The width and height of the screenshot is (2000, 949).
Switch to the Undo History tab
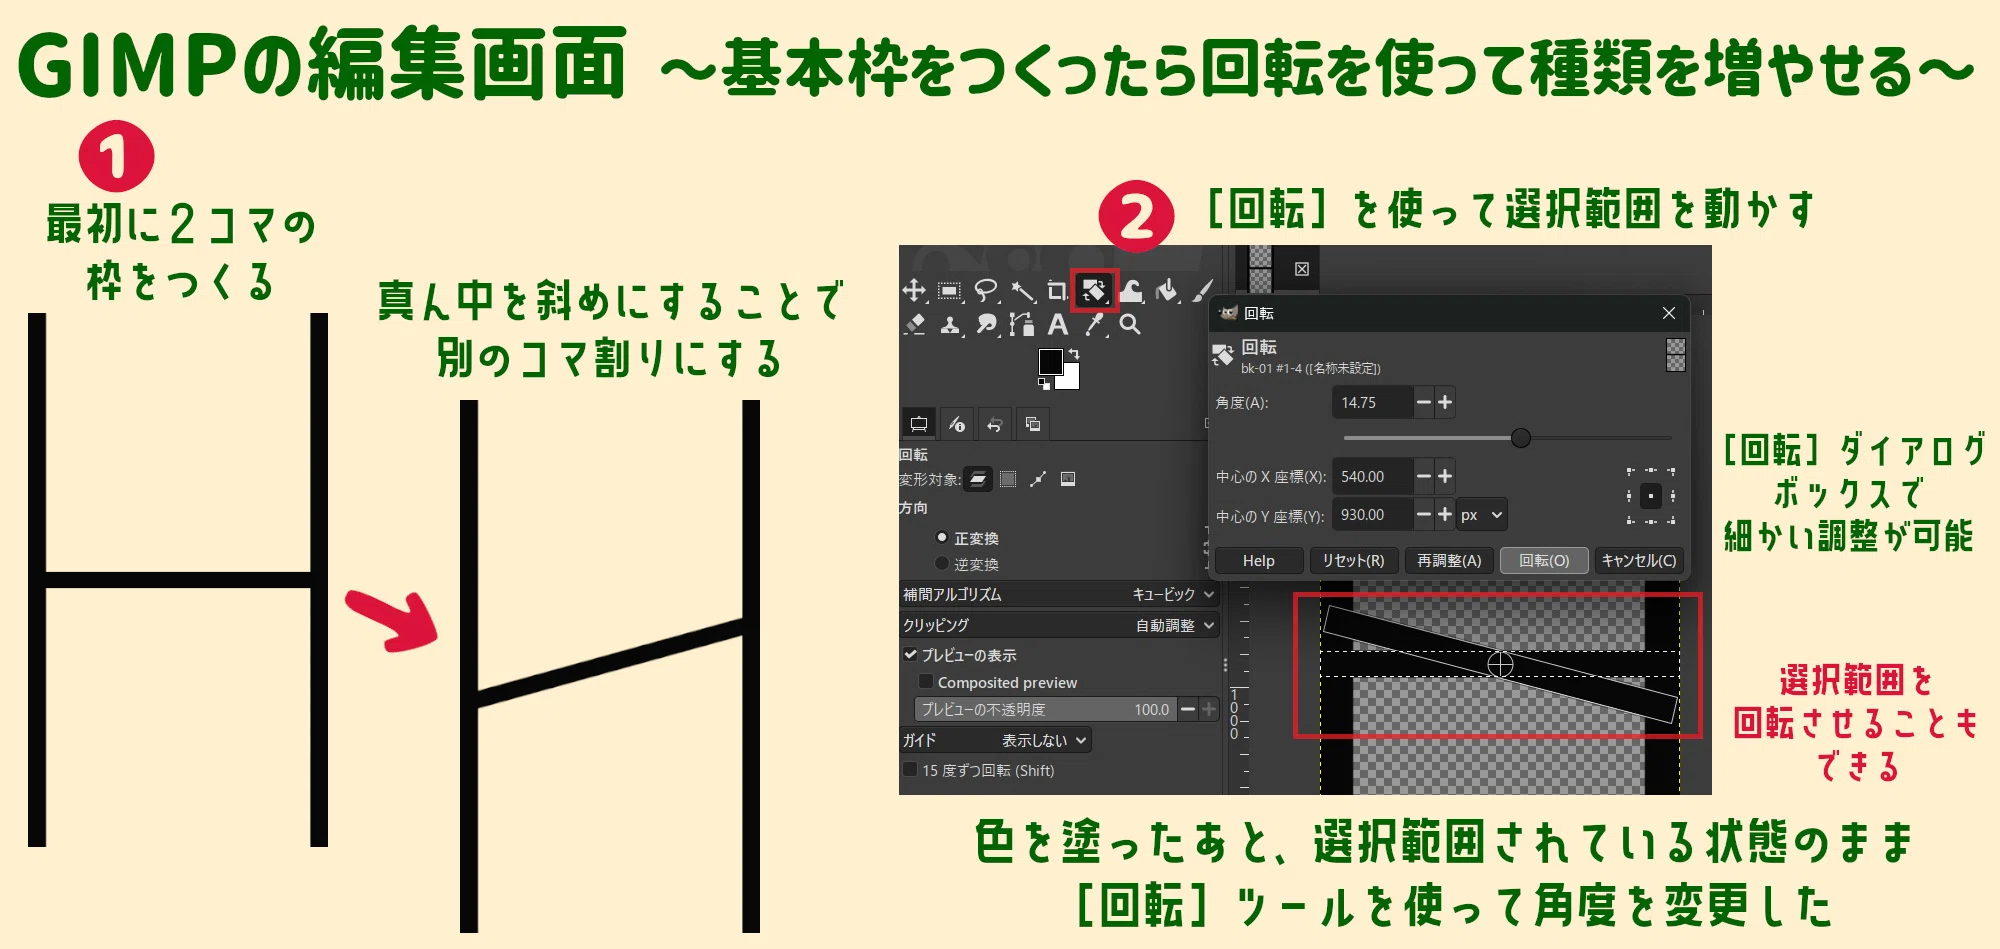pos(995,424)
